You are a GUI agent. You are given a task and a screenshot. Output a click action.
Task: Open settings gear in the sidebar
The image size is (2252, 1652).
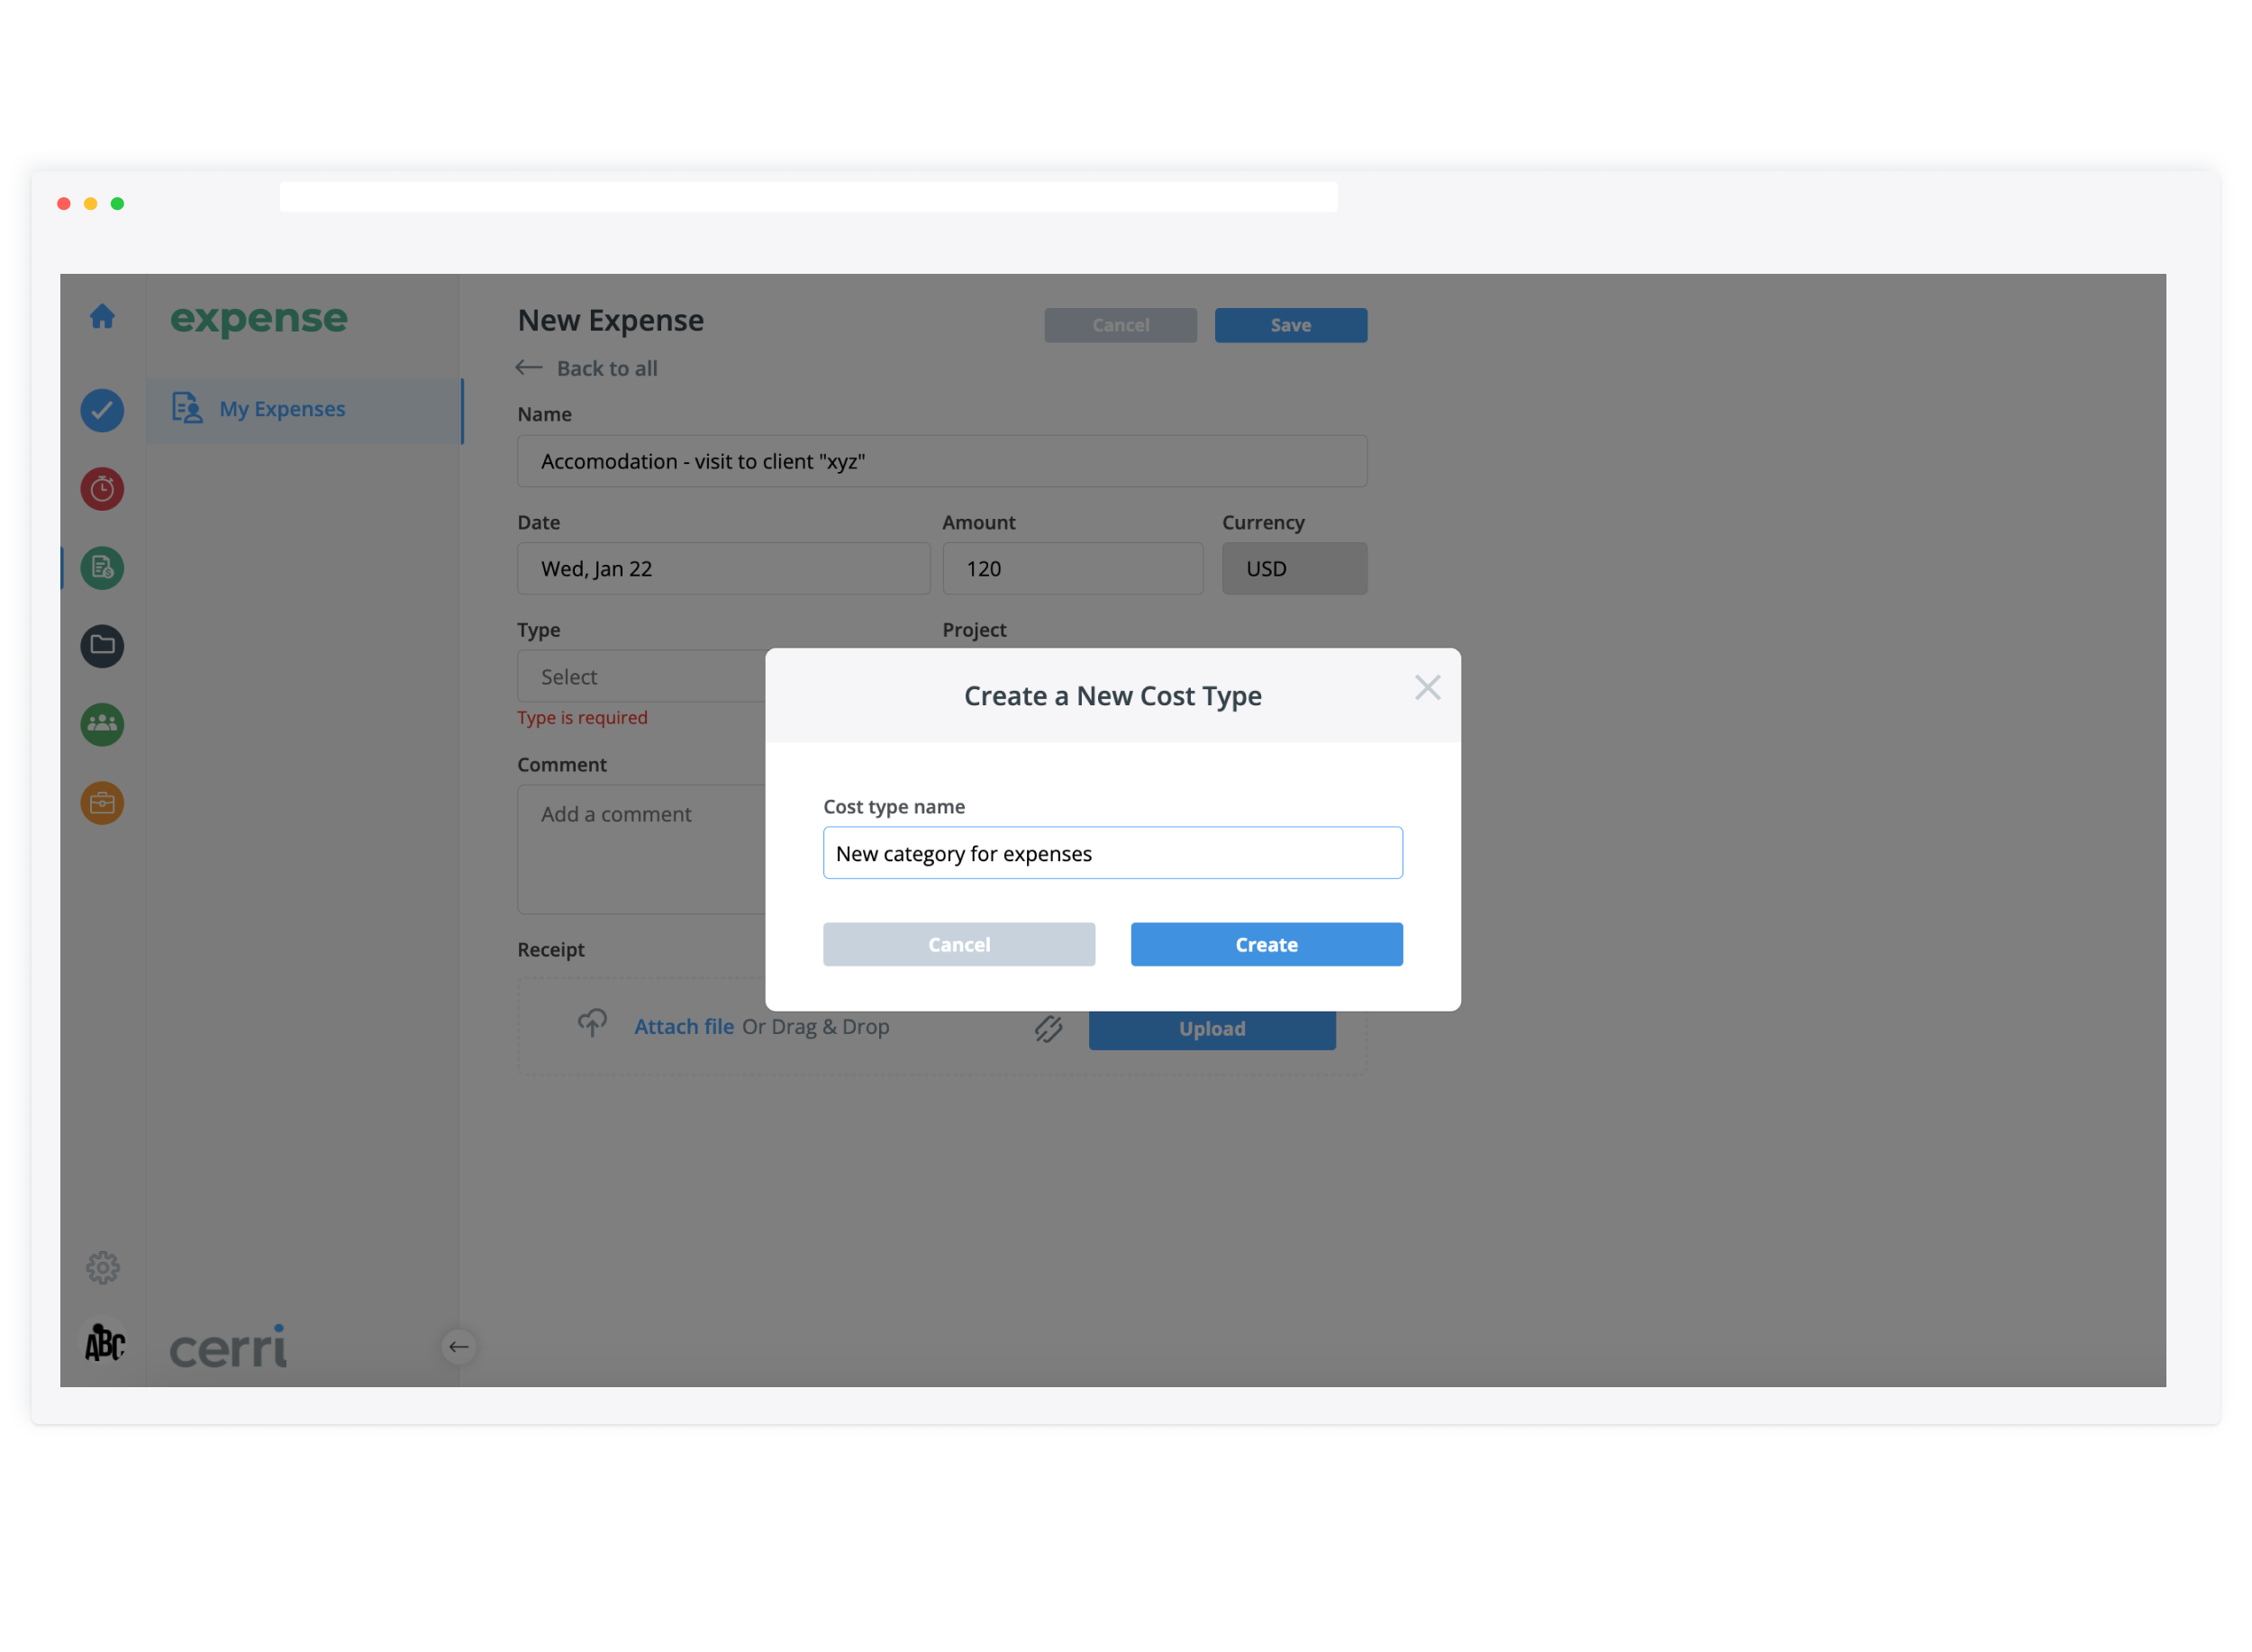[x=102, y=1268]
